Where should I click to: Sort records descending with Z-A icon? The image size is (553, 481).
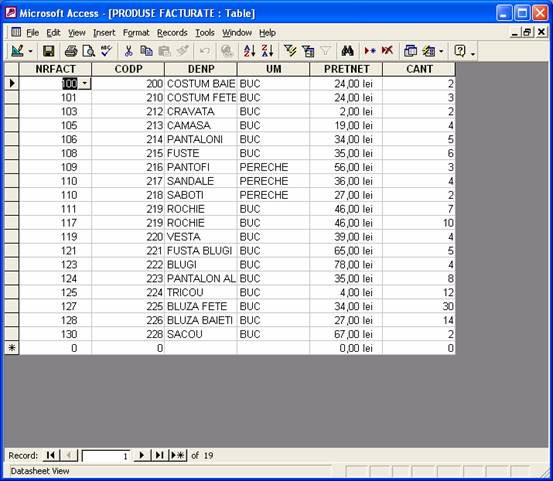pos(267,51)
